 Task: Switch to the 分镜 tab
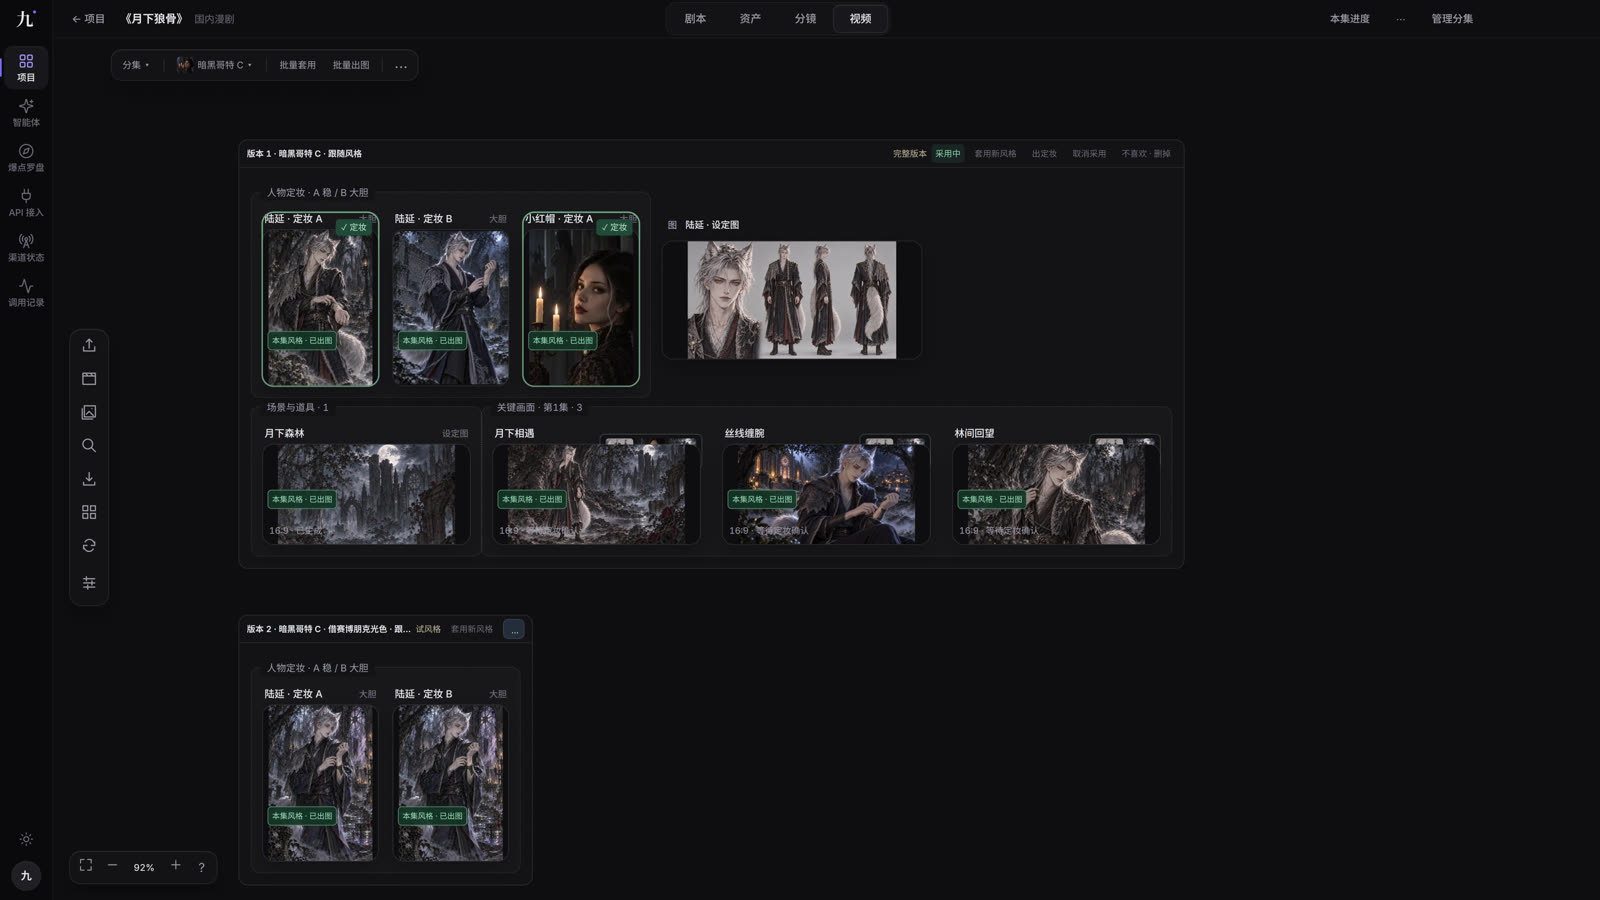click(805, 19)
